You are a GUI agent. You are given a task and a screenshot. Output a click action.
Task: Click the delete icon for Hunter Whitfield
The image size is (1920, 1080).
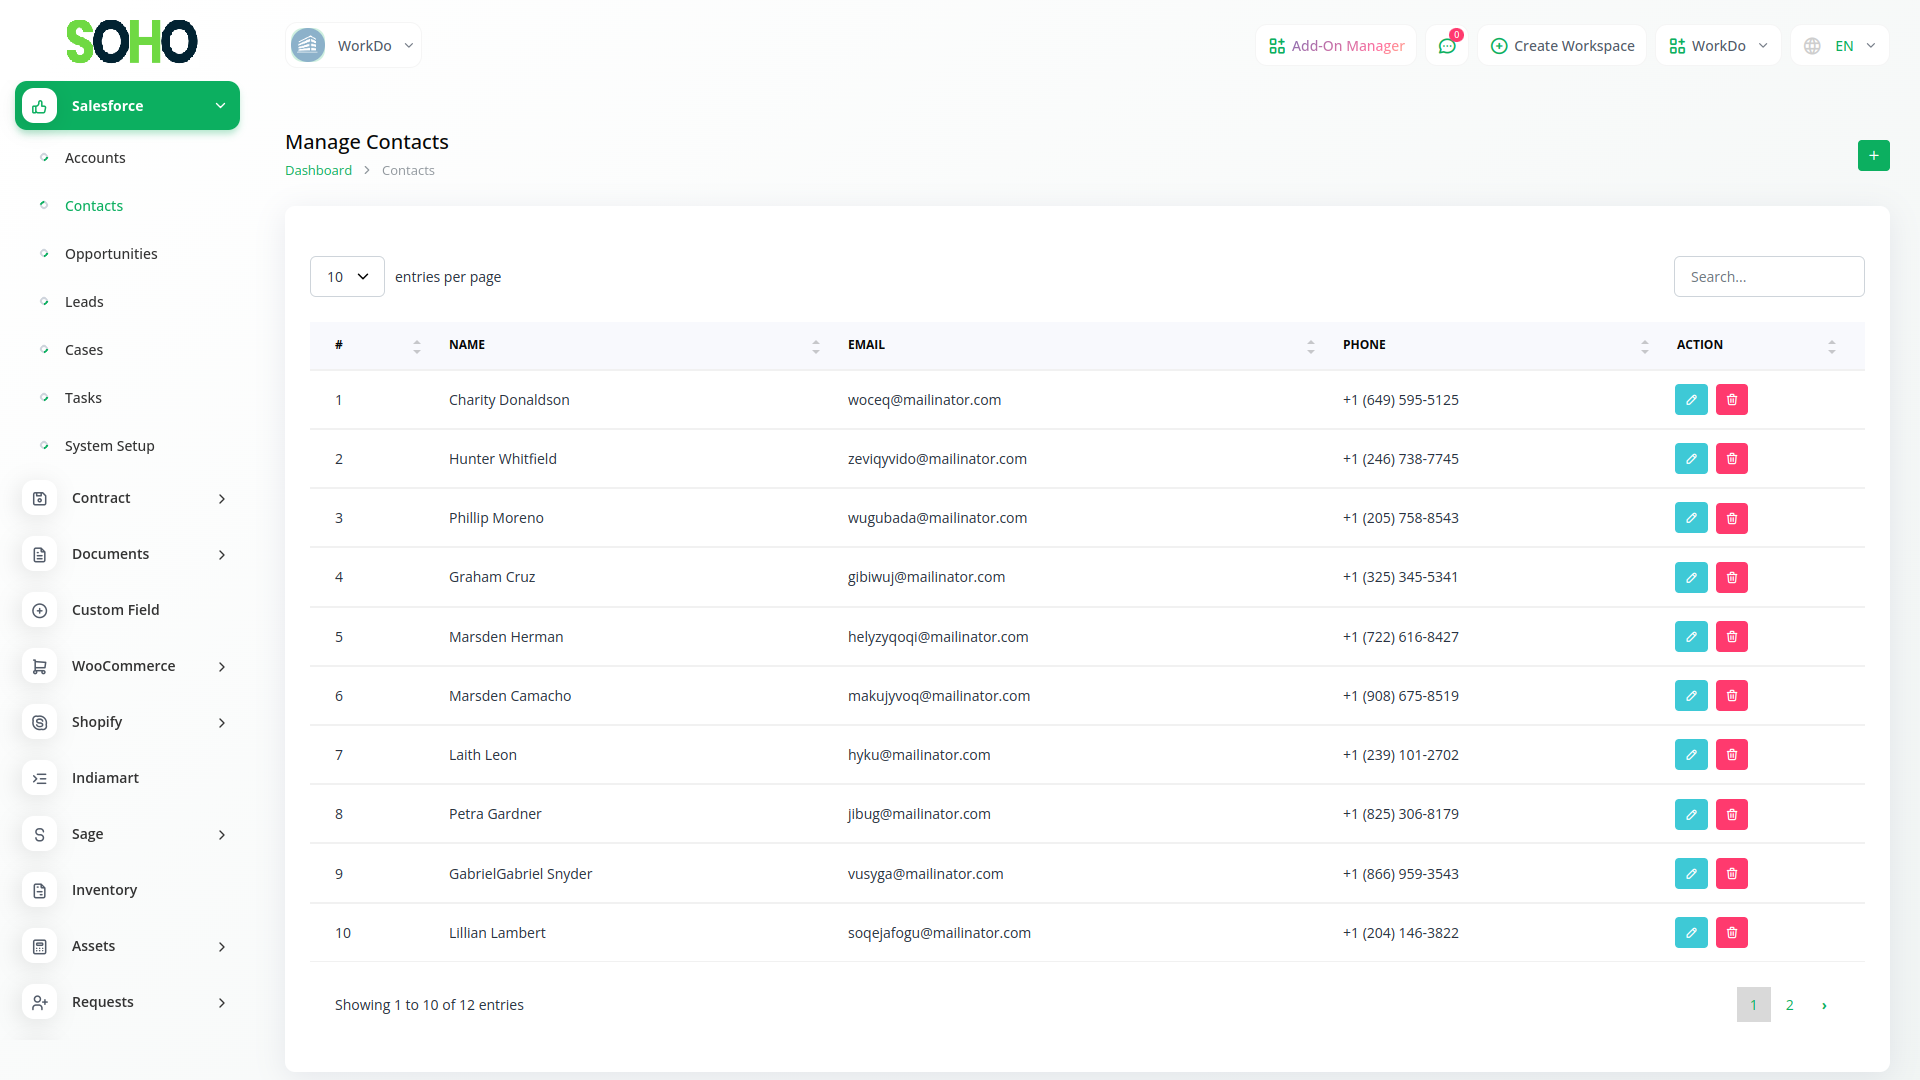[1732, 459]
